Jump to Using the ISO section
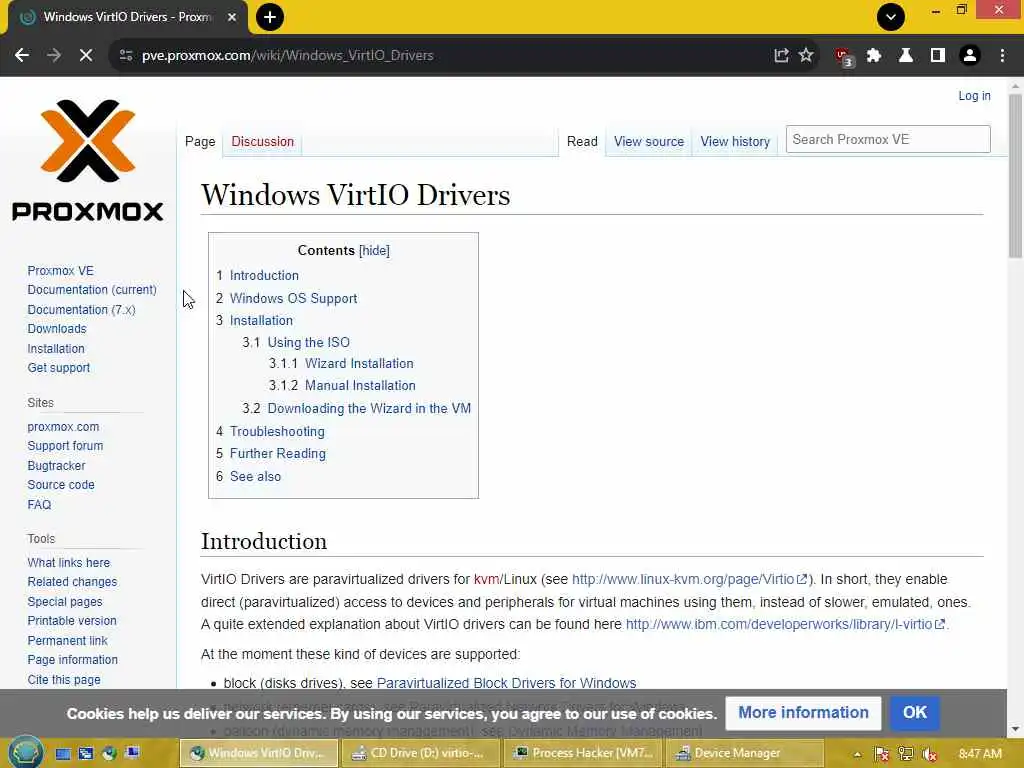The width and height of the screenshot is (1024, 768). 308,342
